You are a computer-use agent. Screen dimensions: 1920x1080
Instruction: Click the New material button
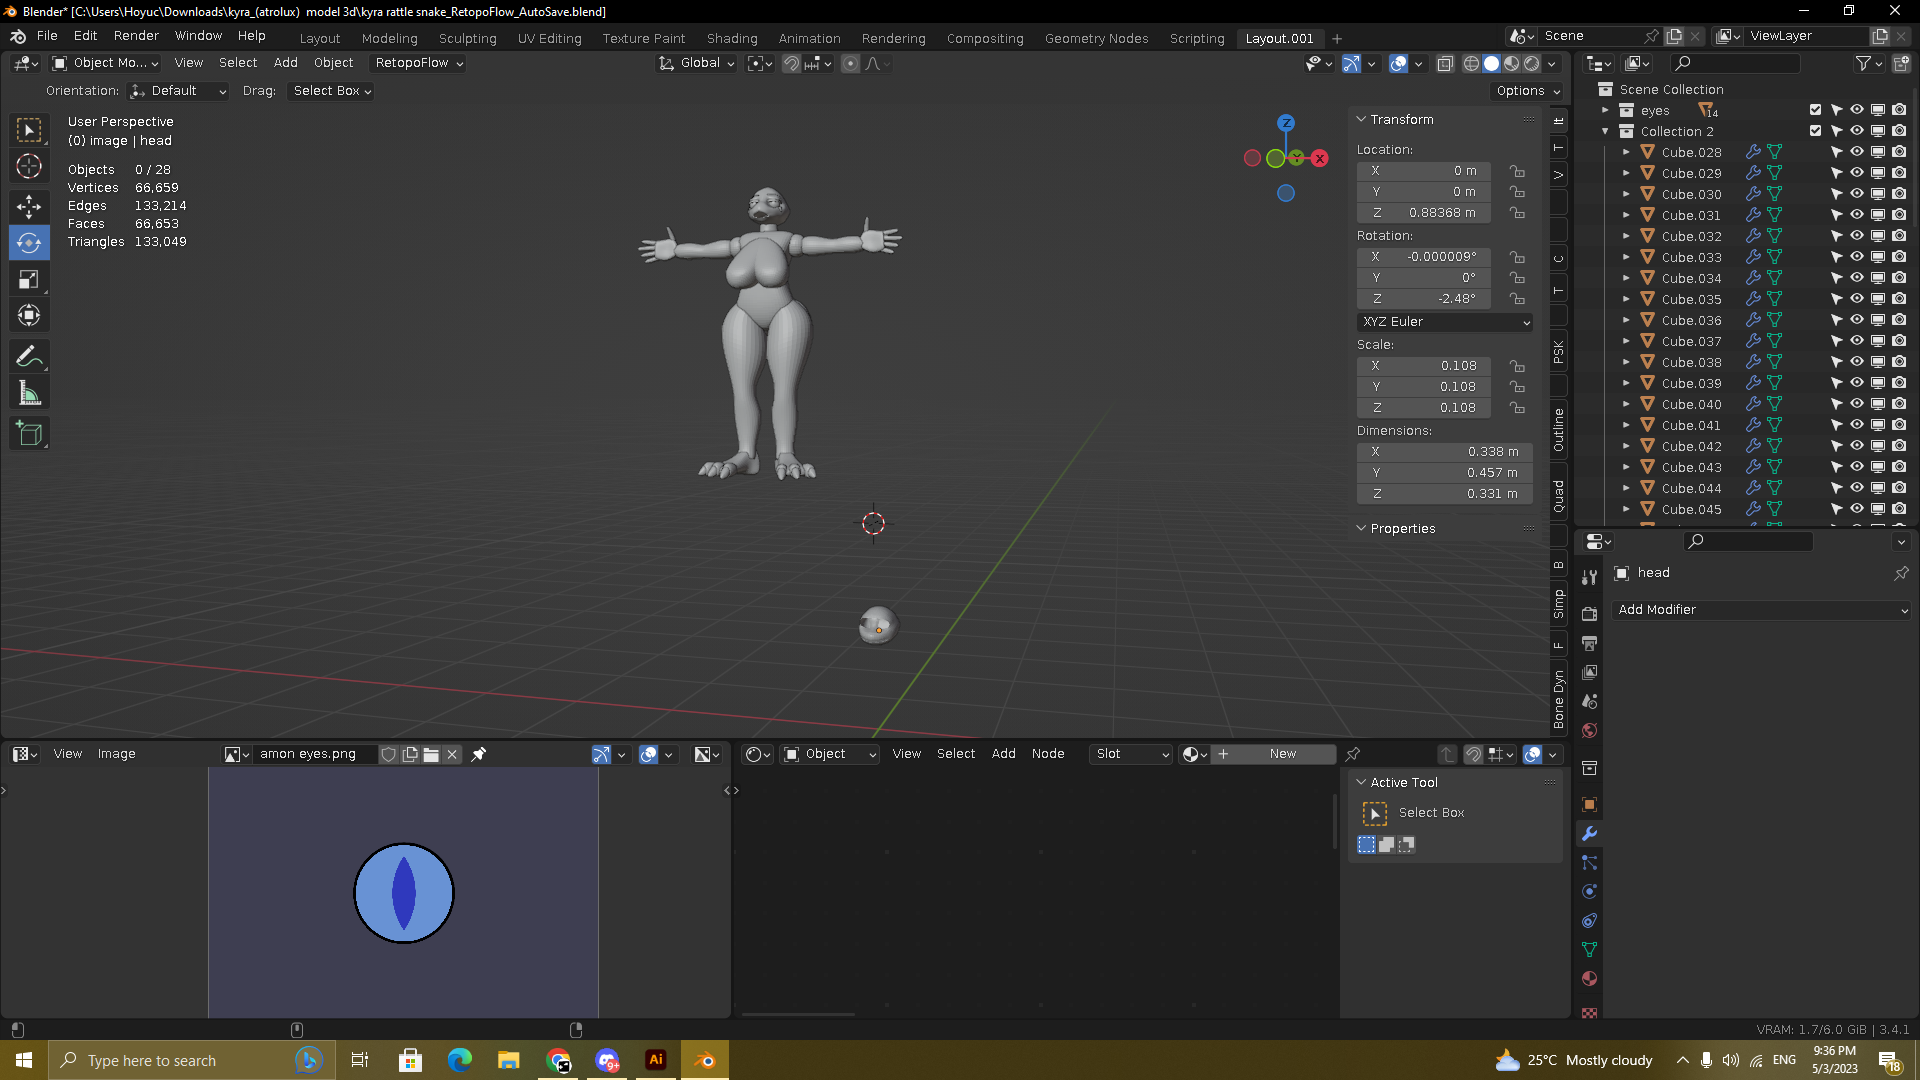pyautogui.click(x=1282, y=754)
